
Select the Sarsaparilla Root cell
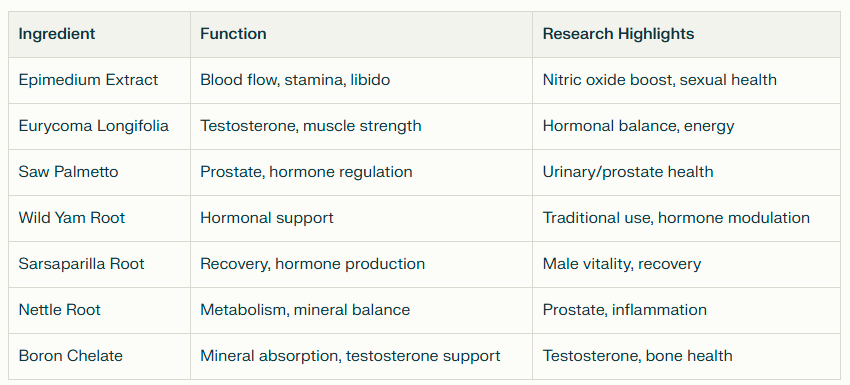point(99,264)
